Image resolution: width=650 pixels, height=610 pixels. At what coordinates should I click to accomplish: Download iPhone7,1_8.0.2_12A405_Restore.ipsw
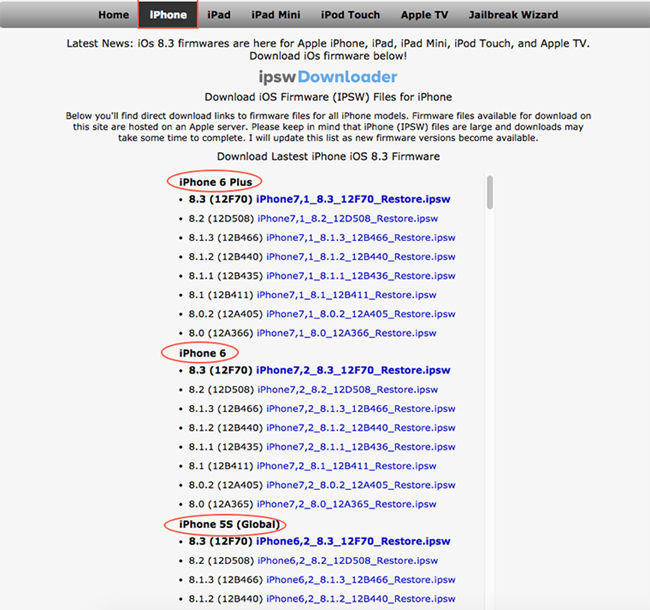(361, 314)
